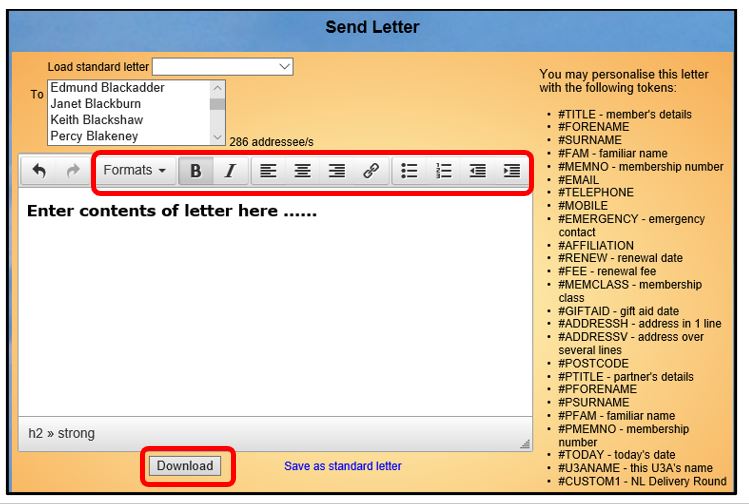
Task: Click Save as standard letter link
Action: [343, 466]
